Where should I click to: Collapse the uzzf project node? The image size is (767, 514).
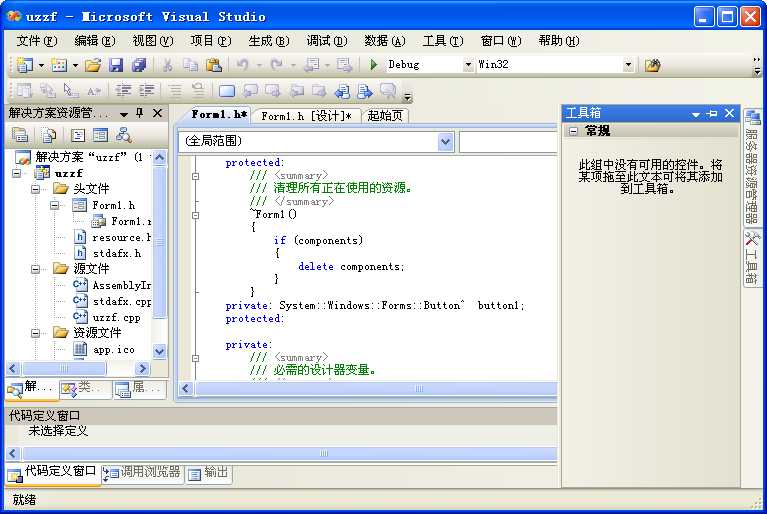17,173
